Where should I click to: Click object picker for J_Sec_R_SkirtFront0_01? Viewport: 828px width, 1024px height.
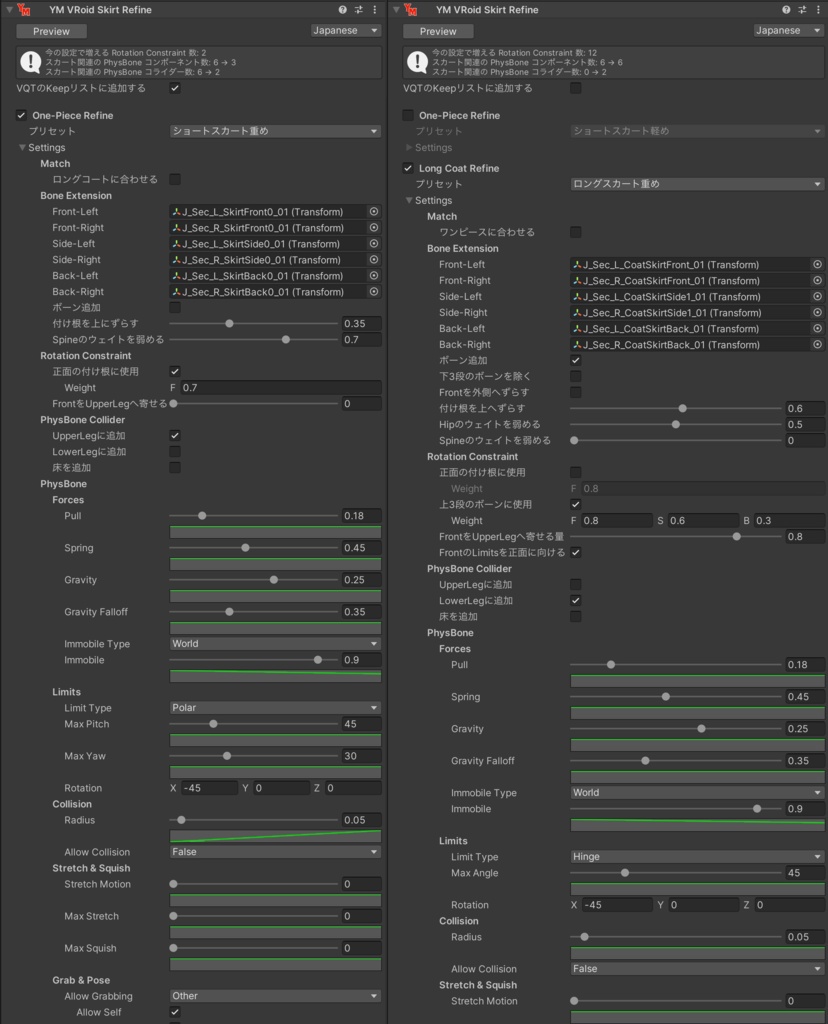coord(374,227)
